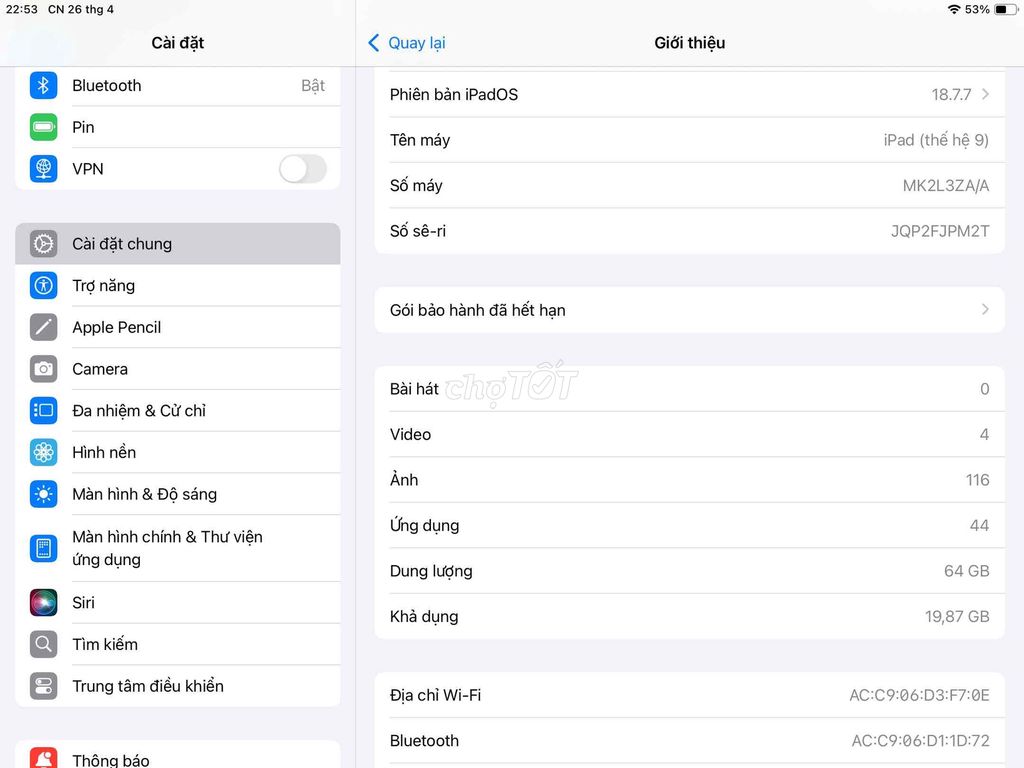This screenshot has height=768, width=1024.
Task: Tap the 53% battery percentage
Action: point(977,9)
